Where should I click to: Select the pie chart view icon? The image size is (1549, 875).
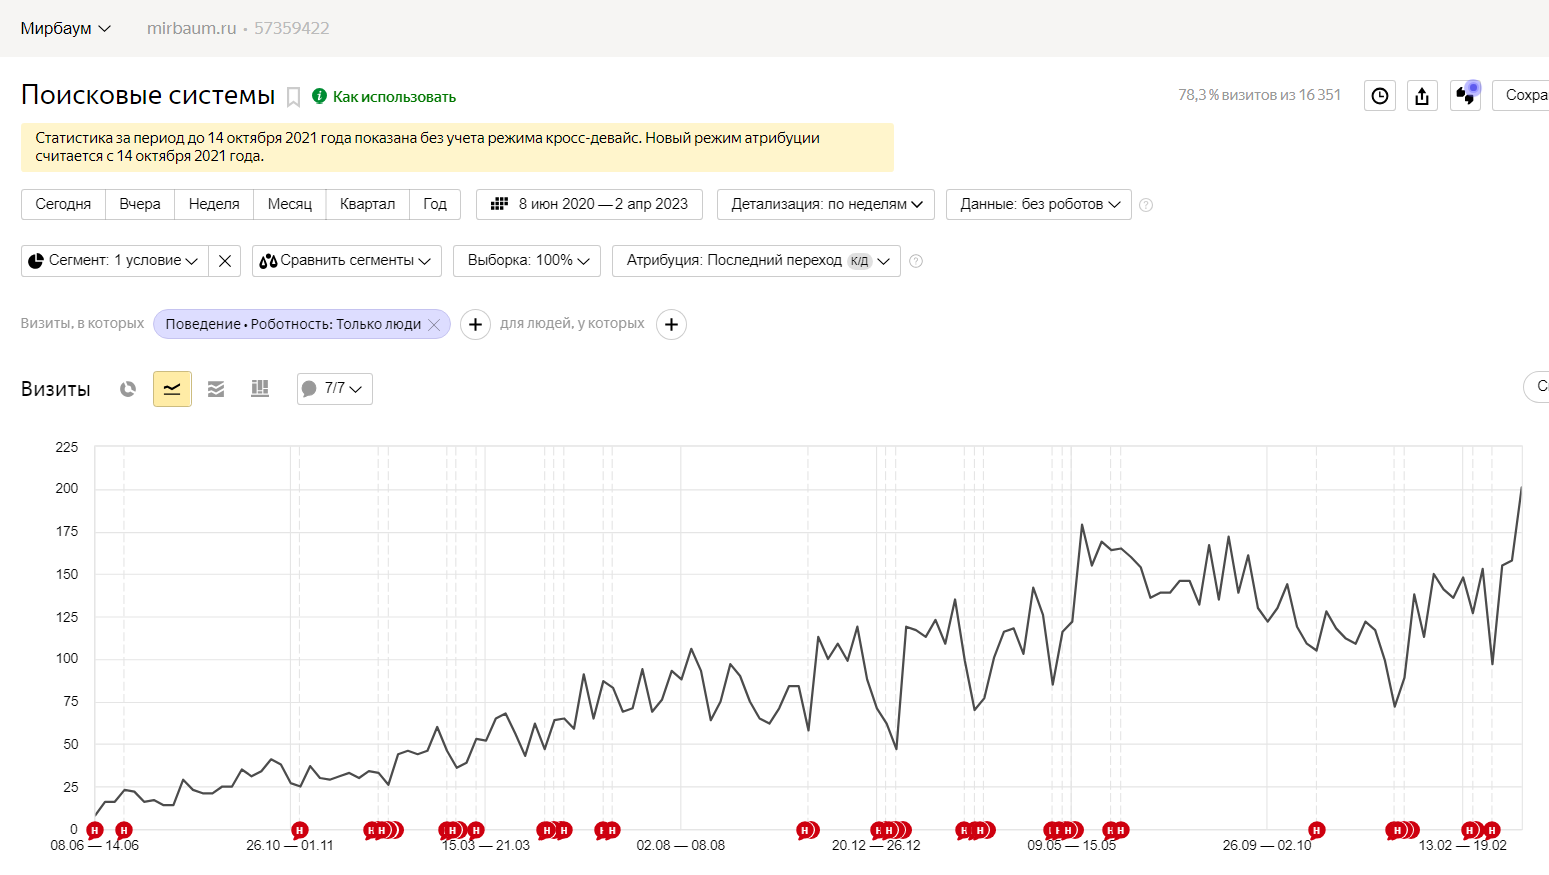128,389
